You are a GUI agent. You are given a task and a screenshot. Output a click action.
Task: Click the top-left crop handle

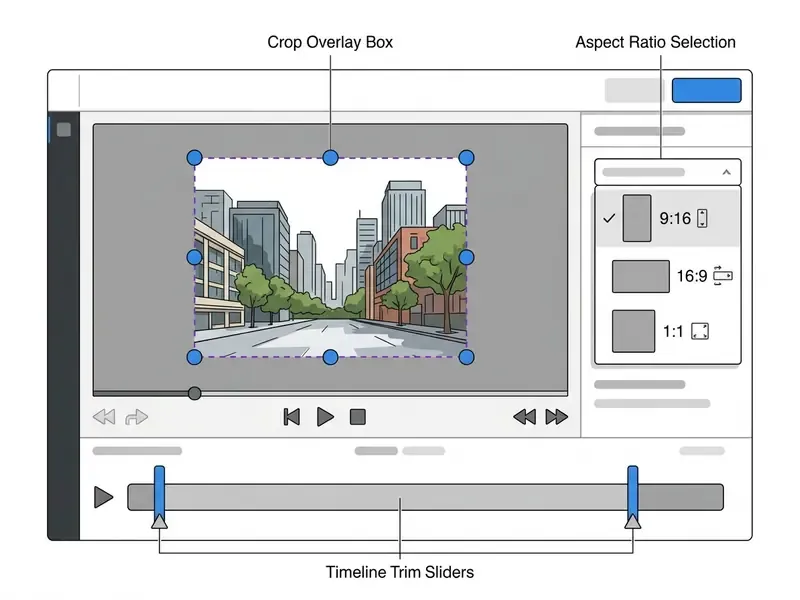tap(194, 158)
